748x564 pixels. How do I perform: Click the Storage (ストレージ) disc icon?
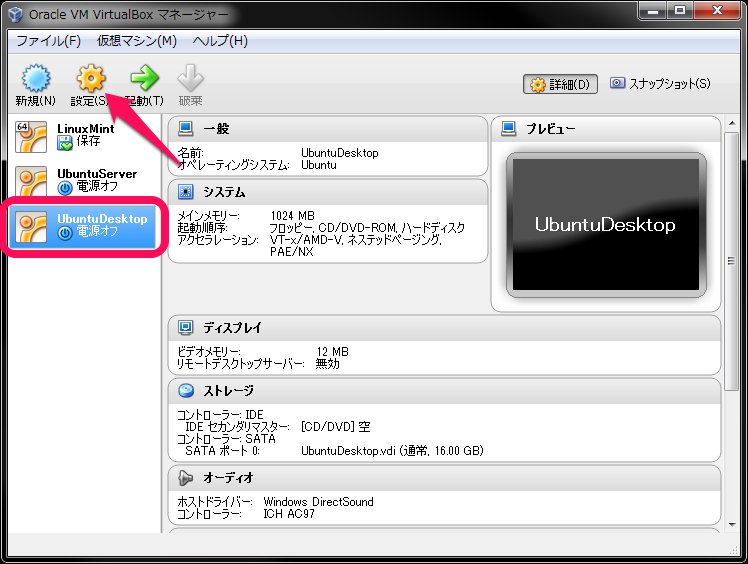pos(186,390)
